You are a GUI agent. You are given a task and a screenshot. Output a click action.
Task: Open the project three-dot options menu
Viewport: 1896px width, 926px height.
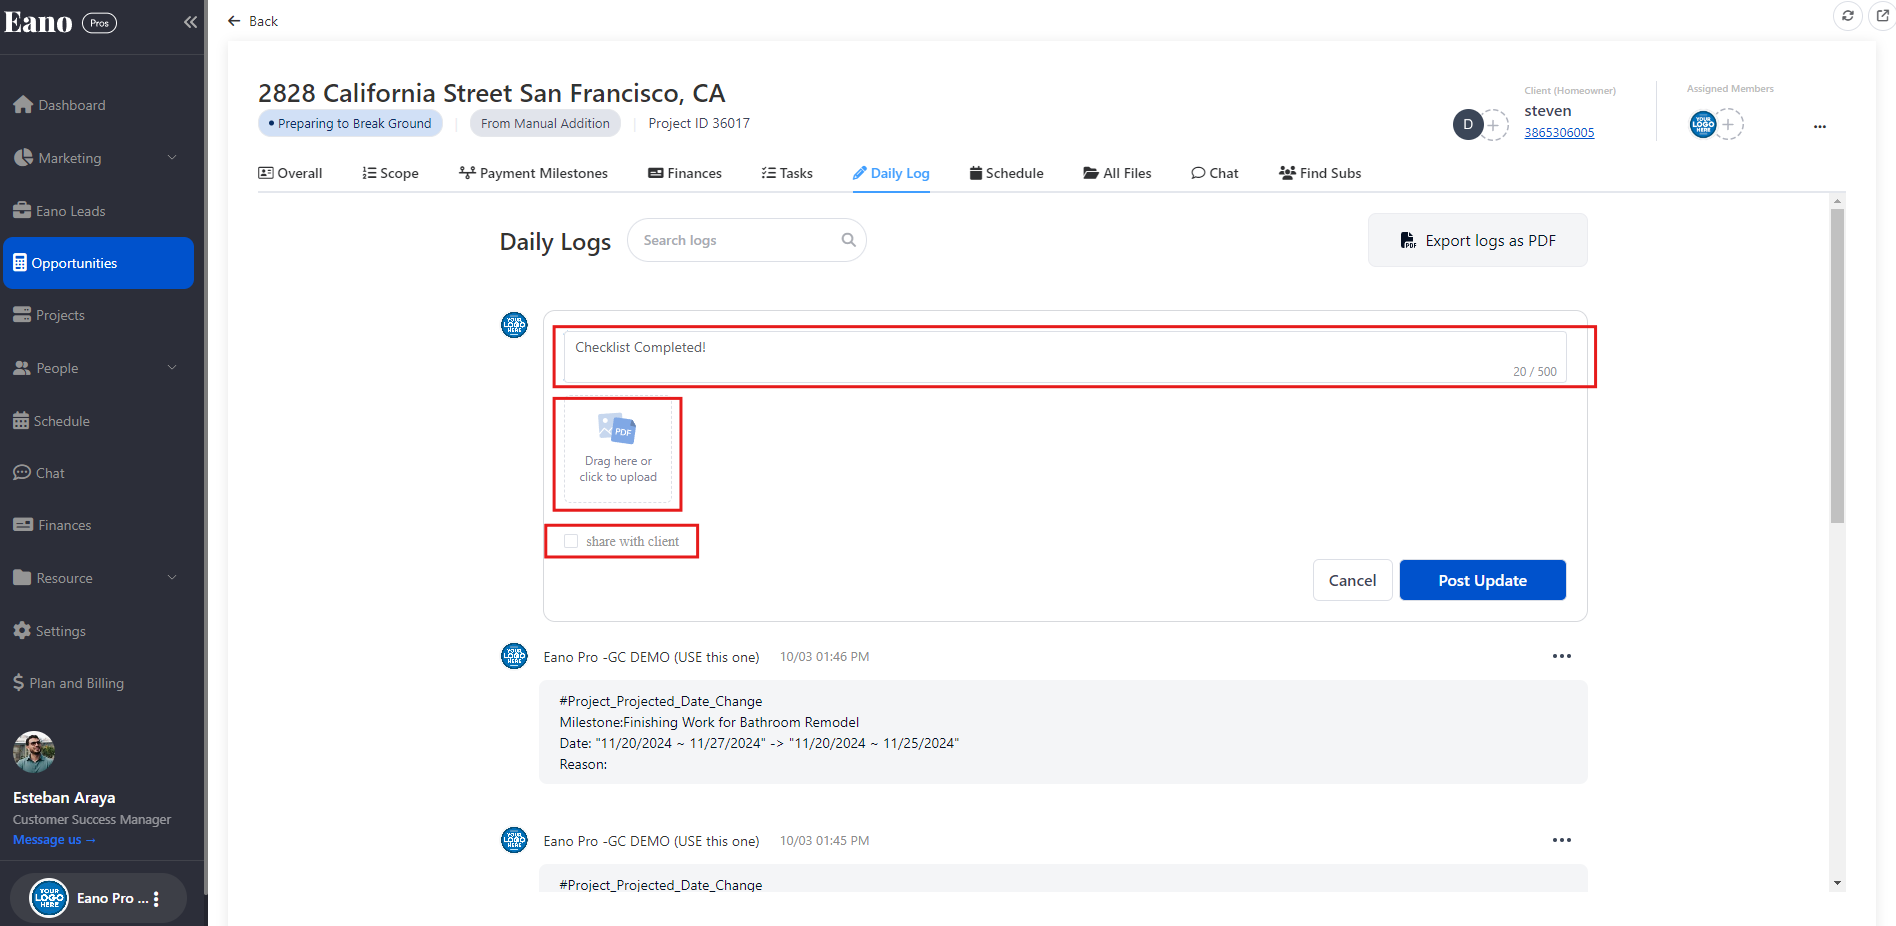1819,127
